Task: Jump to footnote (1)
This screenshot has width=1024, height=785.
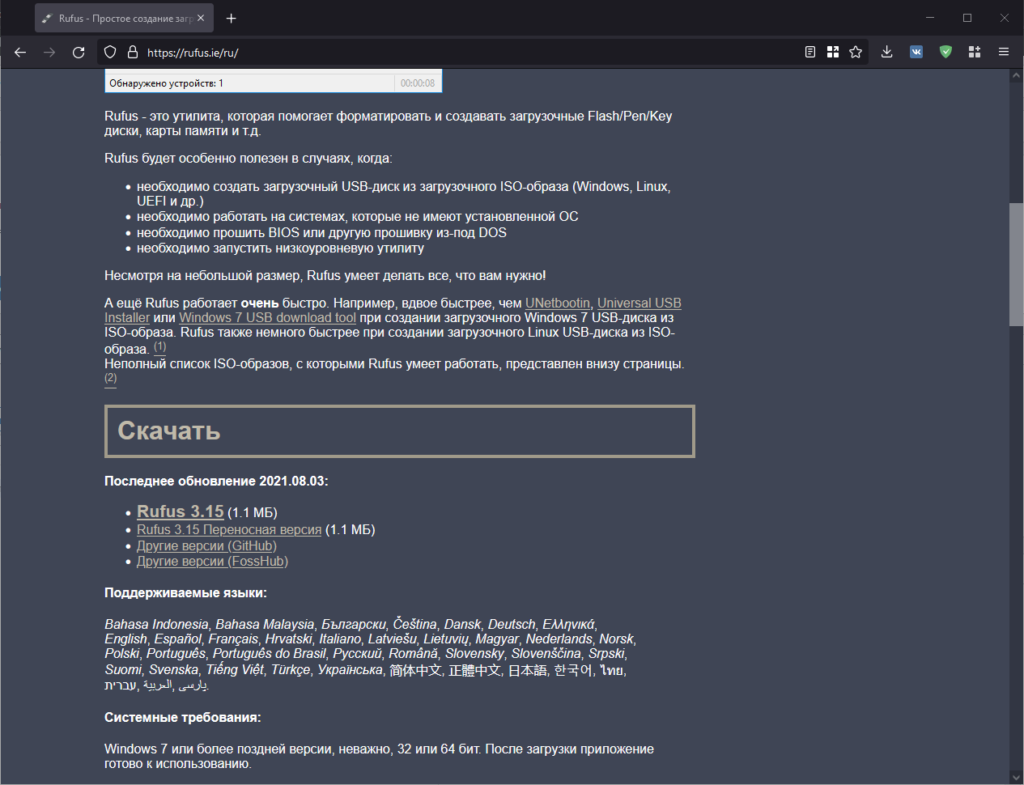Action: 160,347
